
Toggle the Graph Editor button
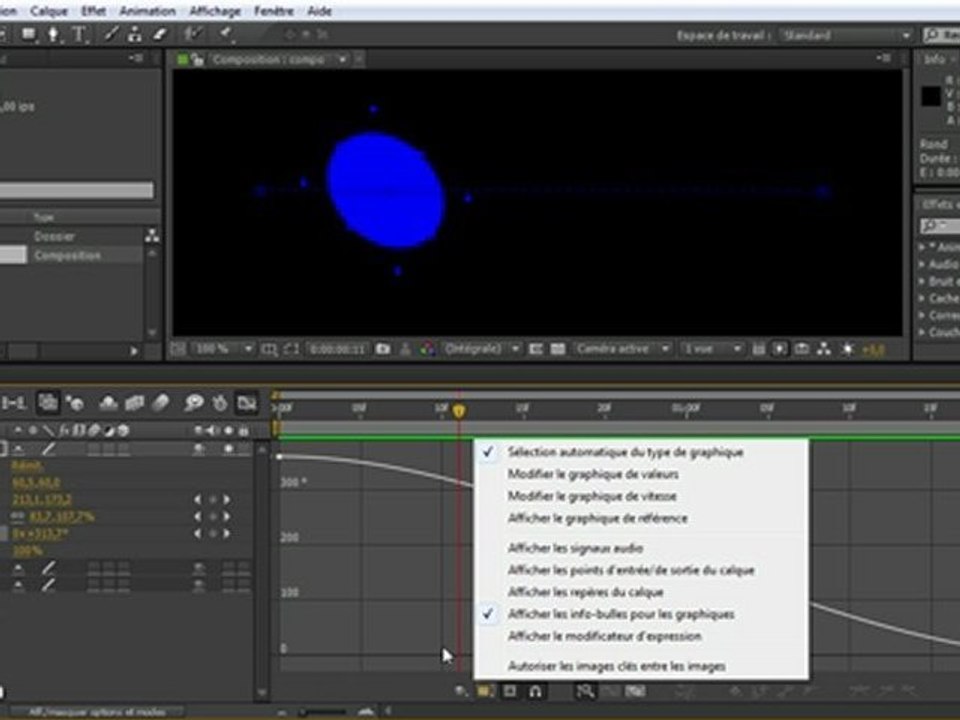247,403
